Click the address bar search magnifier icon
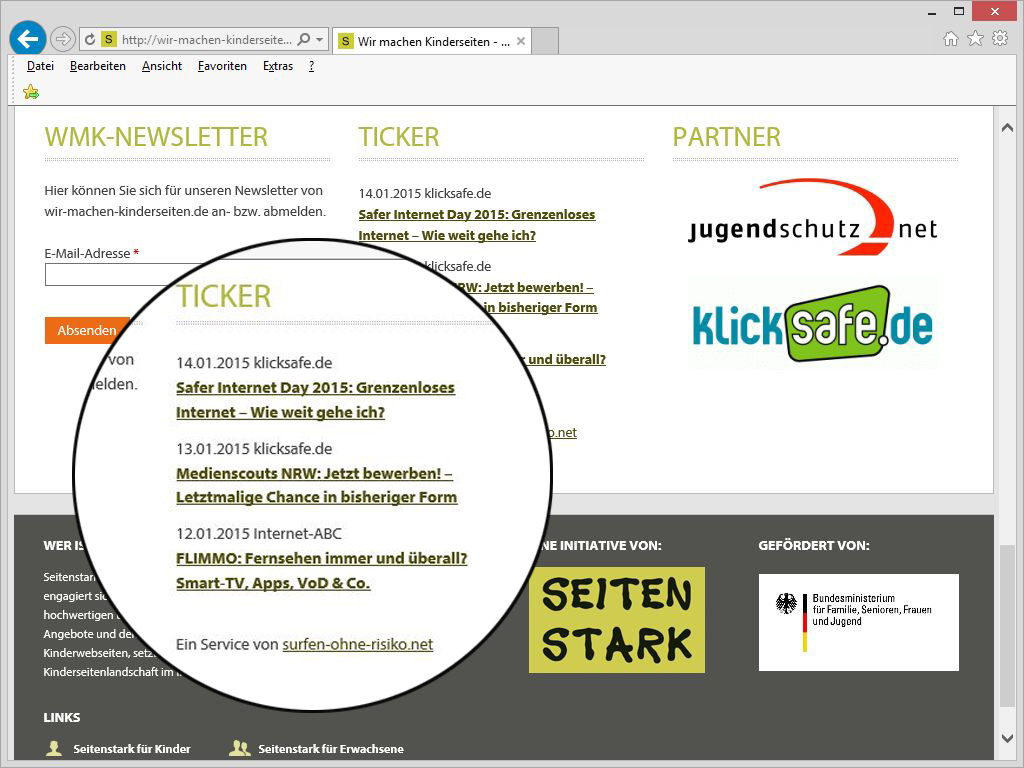The height and width of the screenshot is (768, 1024). pos(304,40)
